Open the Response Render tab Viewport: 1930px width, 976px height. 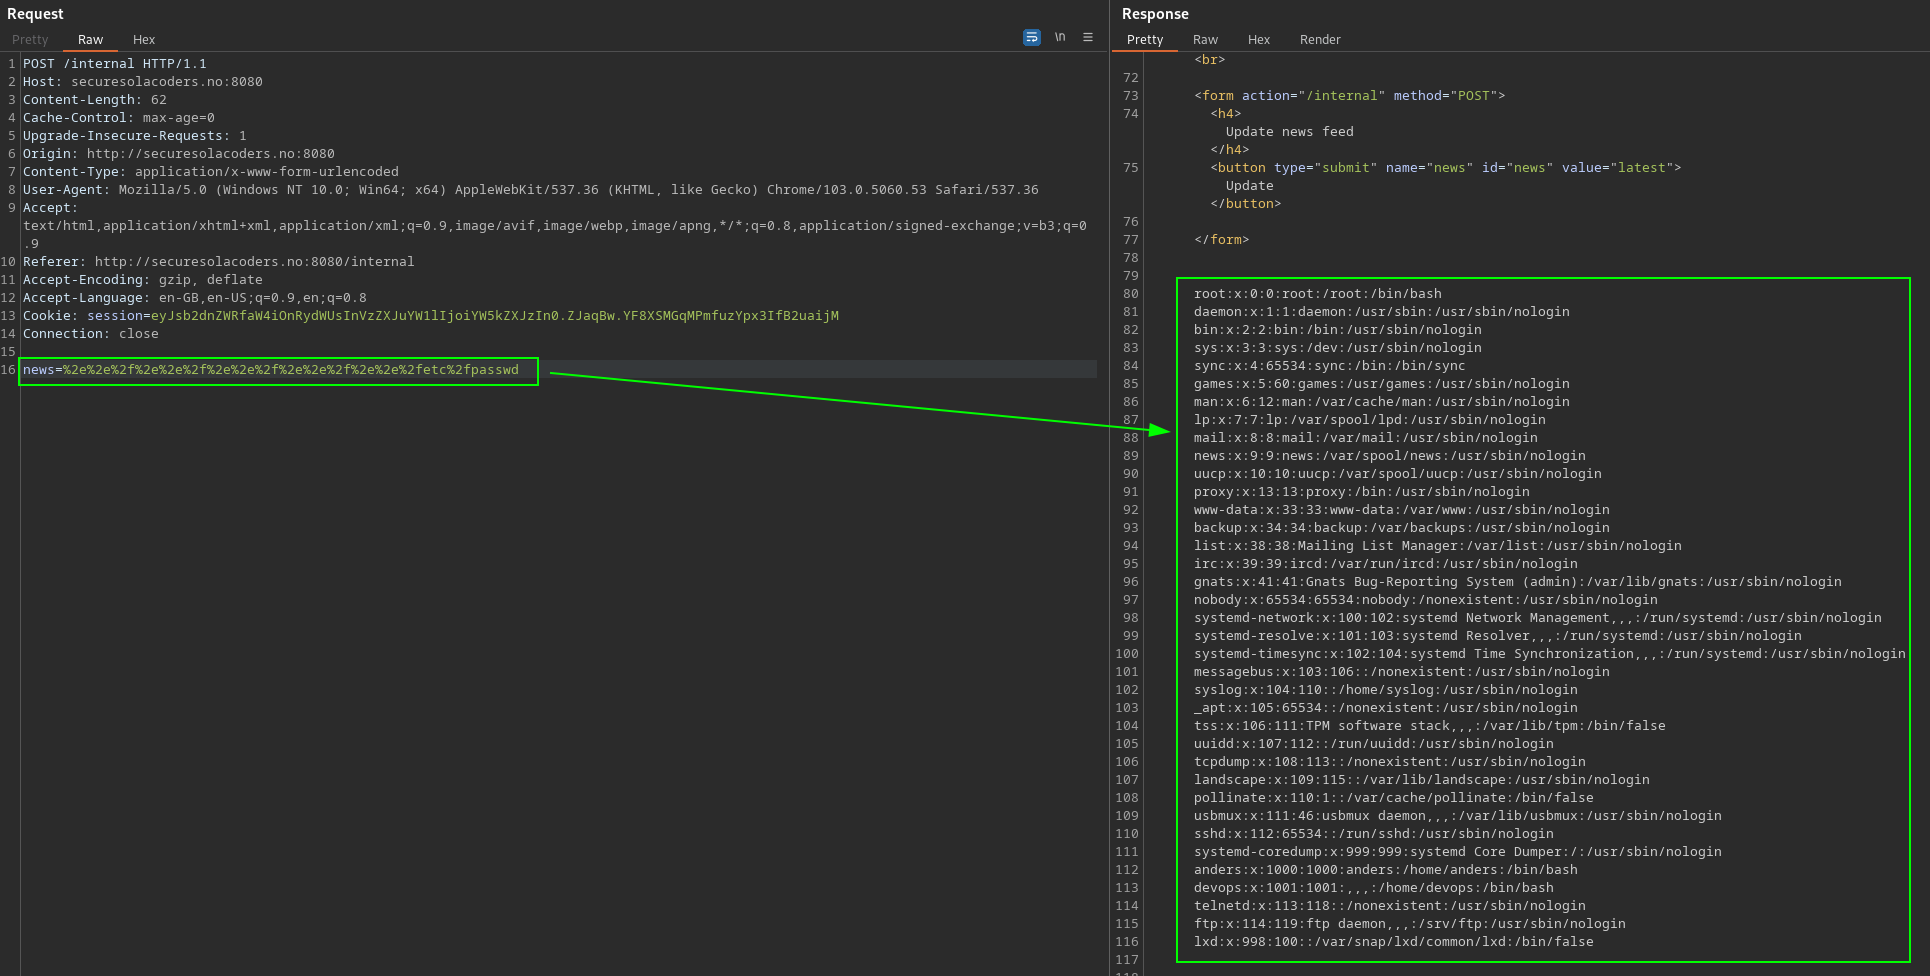pos(1320,40)
